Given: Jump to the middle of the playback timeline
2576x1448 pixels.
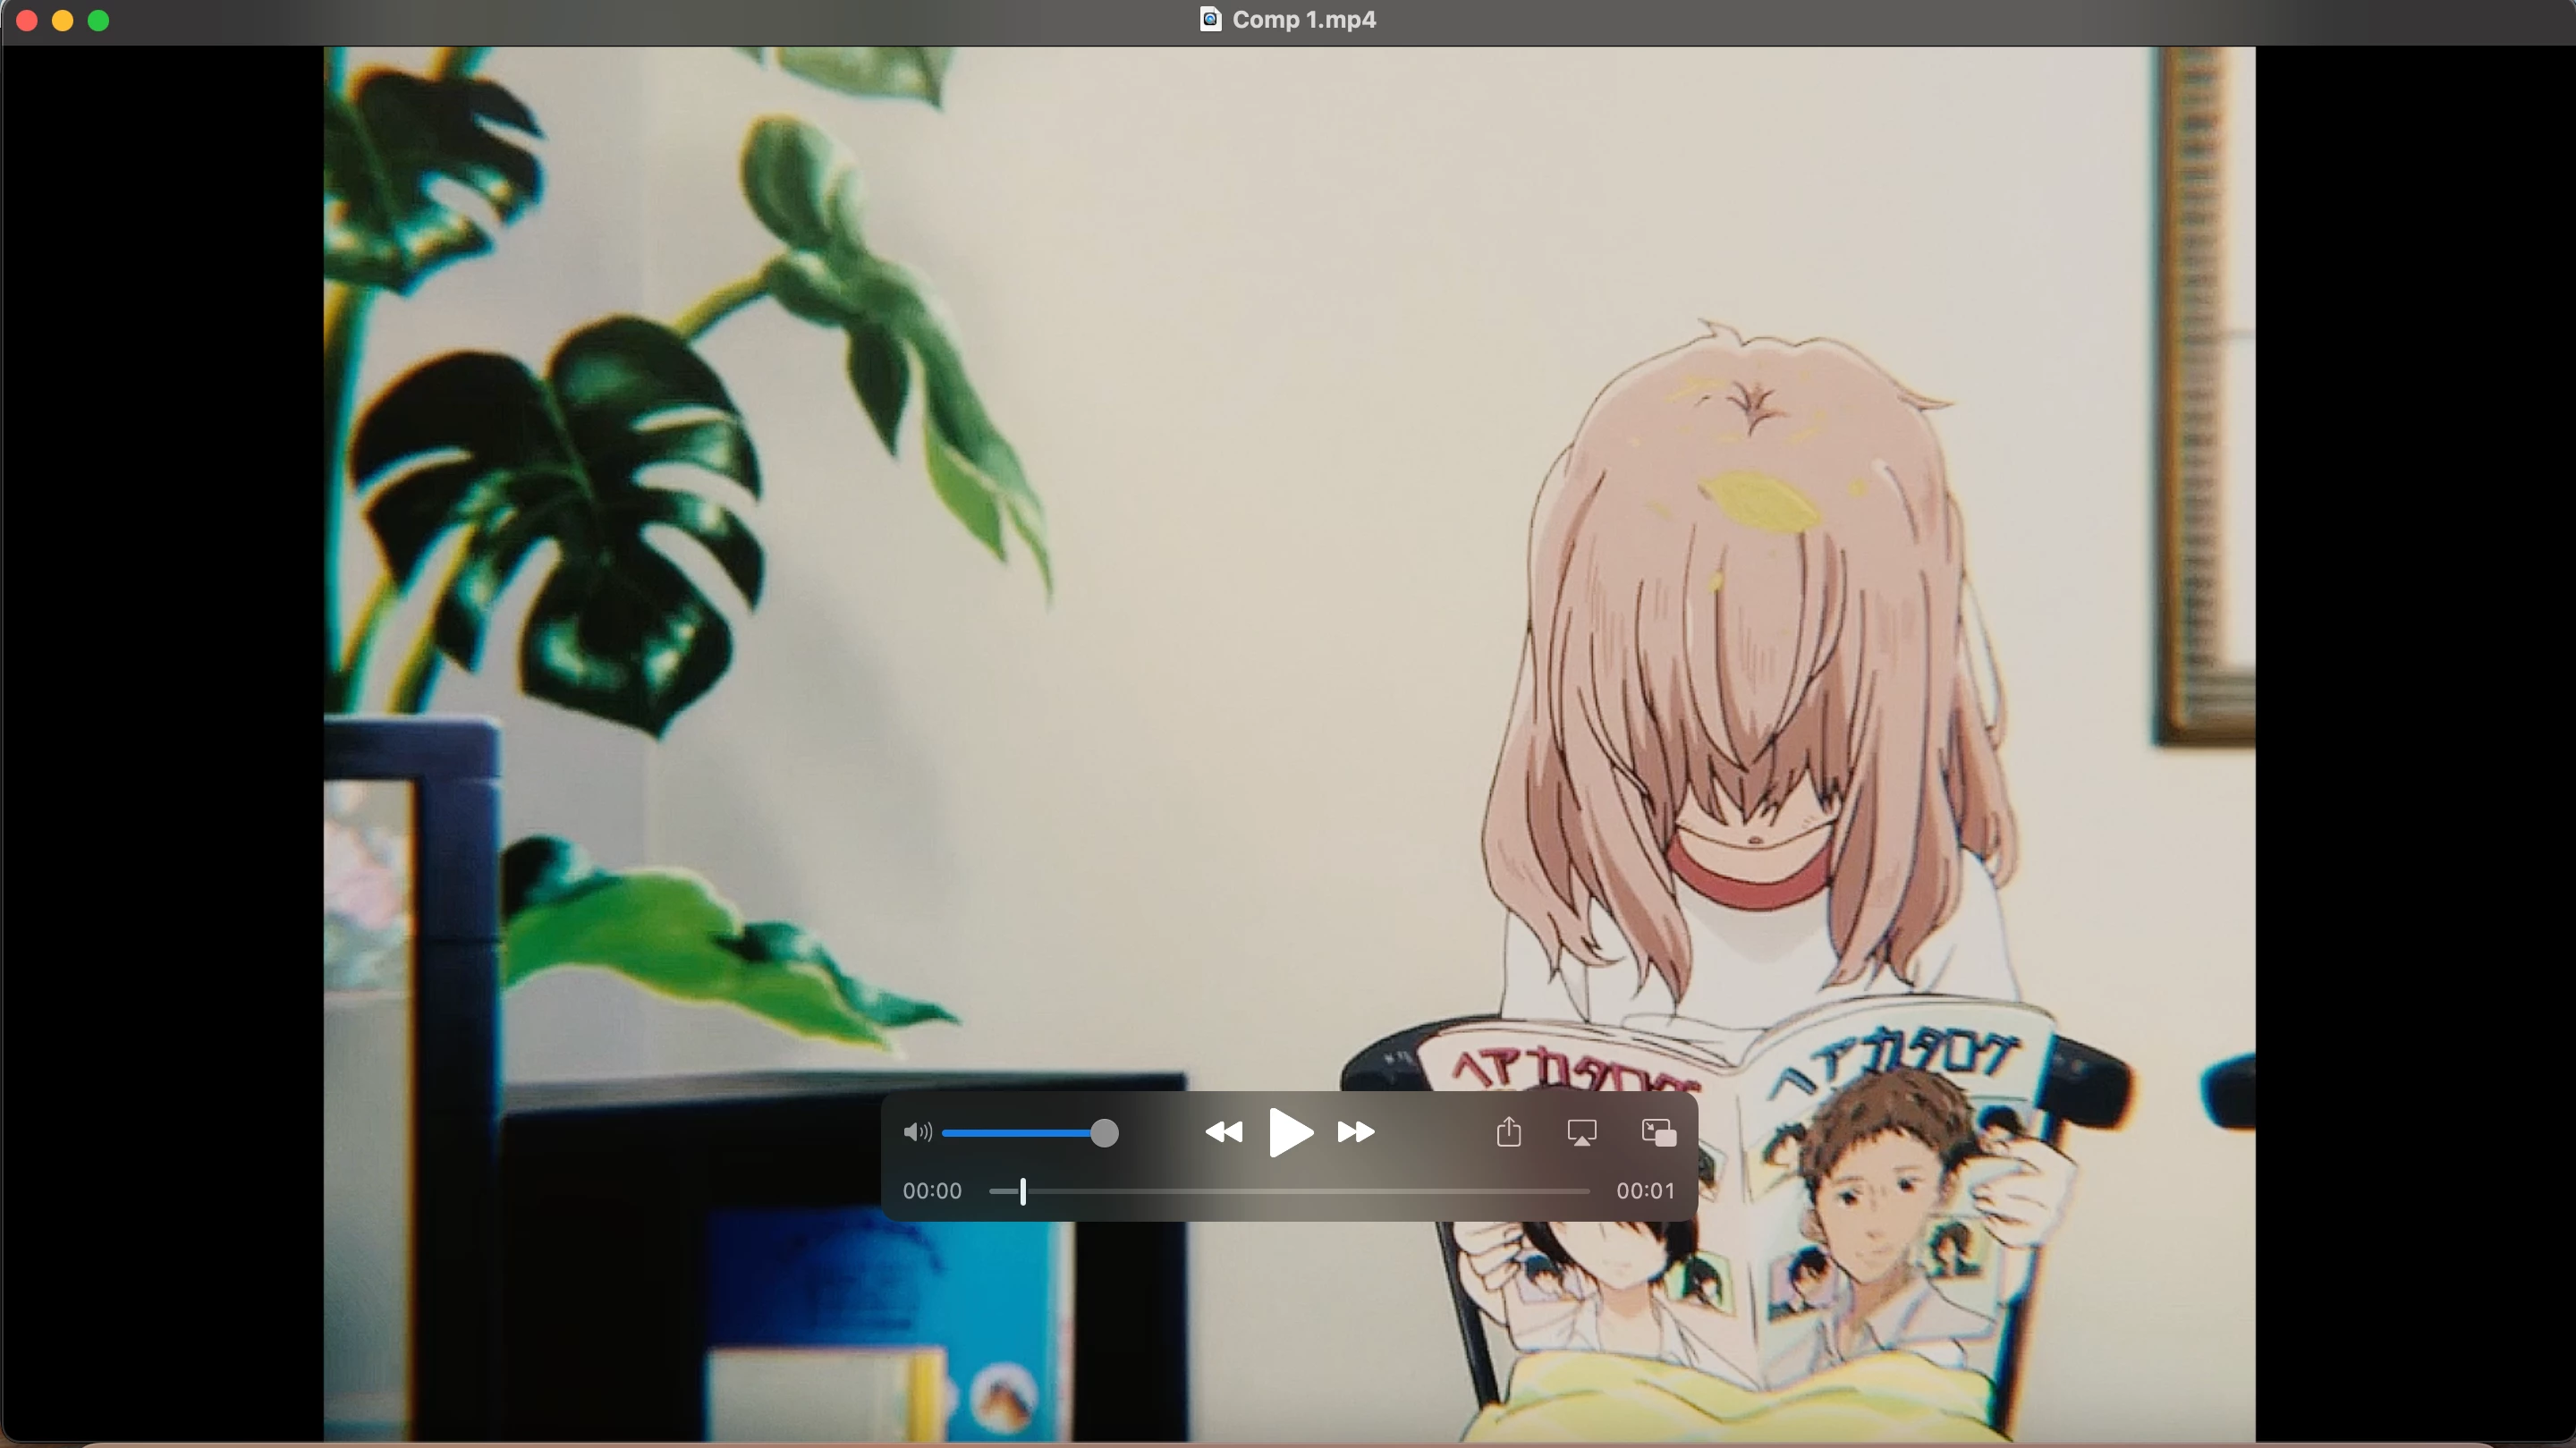Looking at the screenshot, I should [x=1290, y=1191].
